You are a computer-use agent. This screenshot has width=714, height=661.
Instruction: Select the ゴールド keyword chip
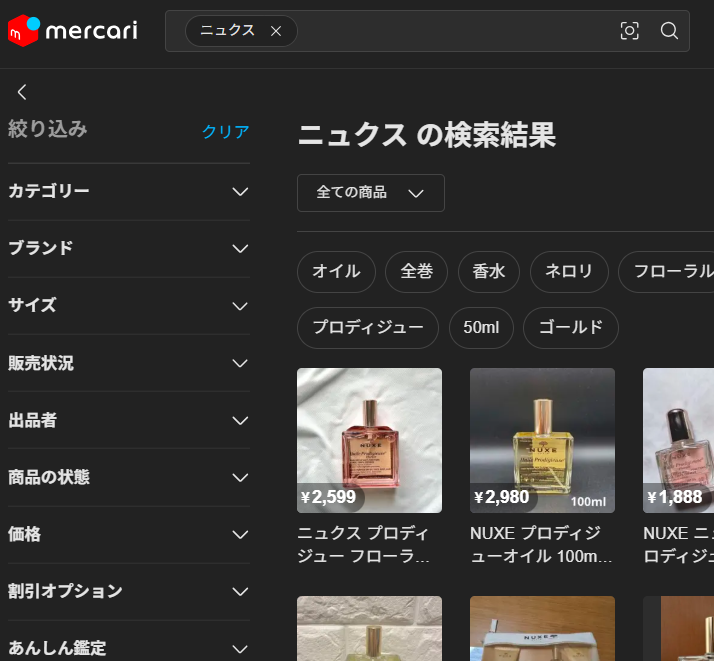tap(571, 328)
